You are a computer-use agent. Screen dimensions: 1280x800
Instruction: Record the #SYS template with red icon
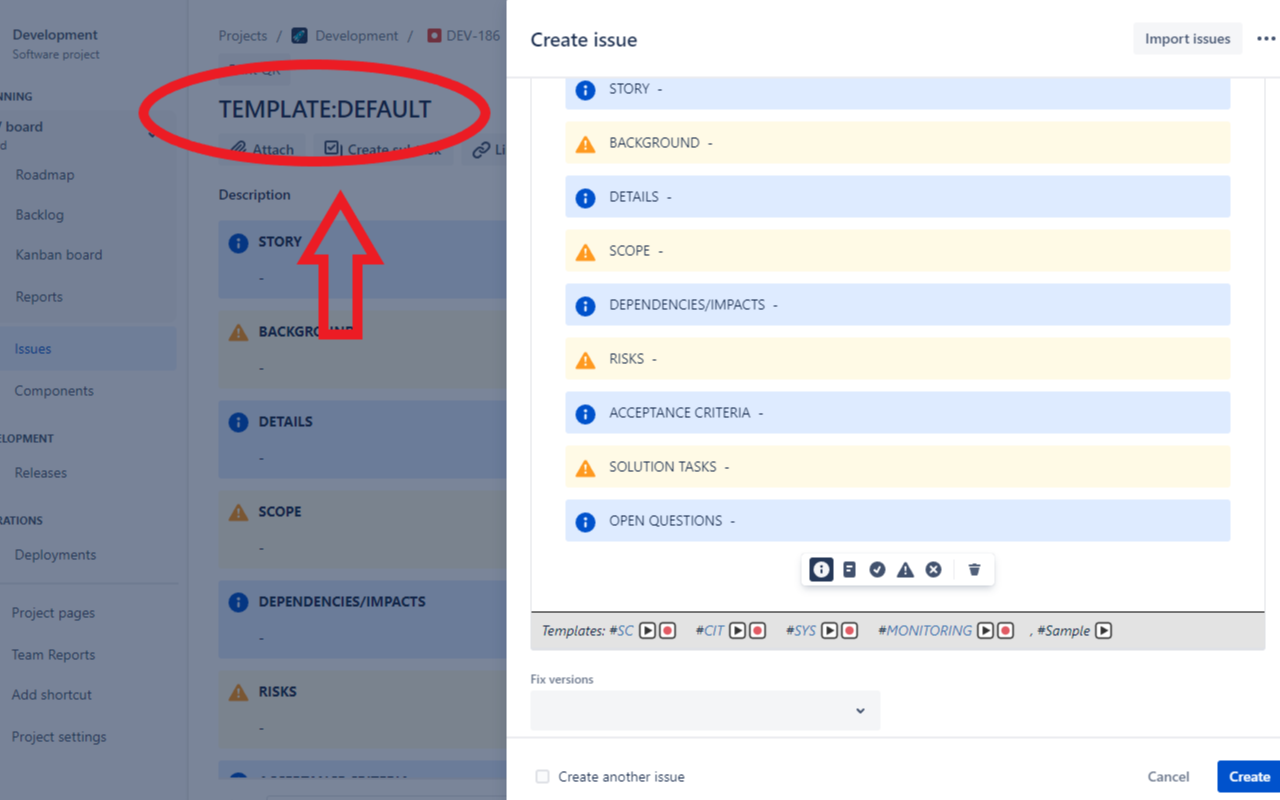[x=849, y=630]
